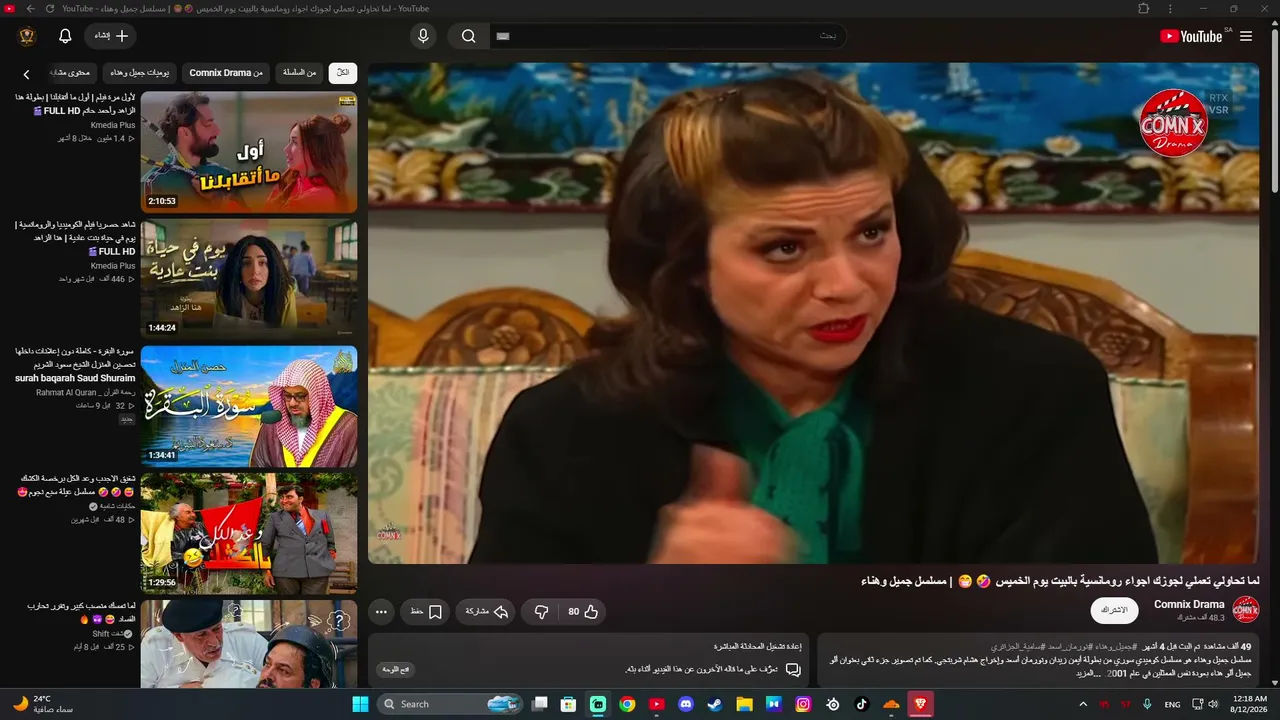Image resolution: width=1280 pixels, height=720 pixels.
Task: Open SoundCloud from the taskbar
Action: (x=891, y=704)
